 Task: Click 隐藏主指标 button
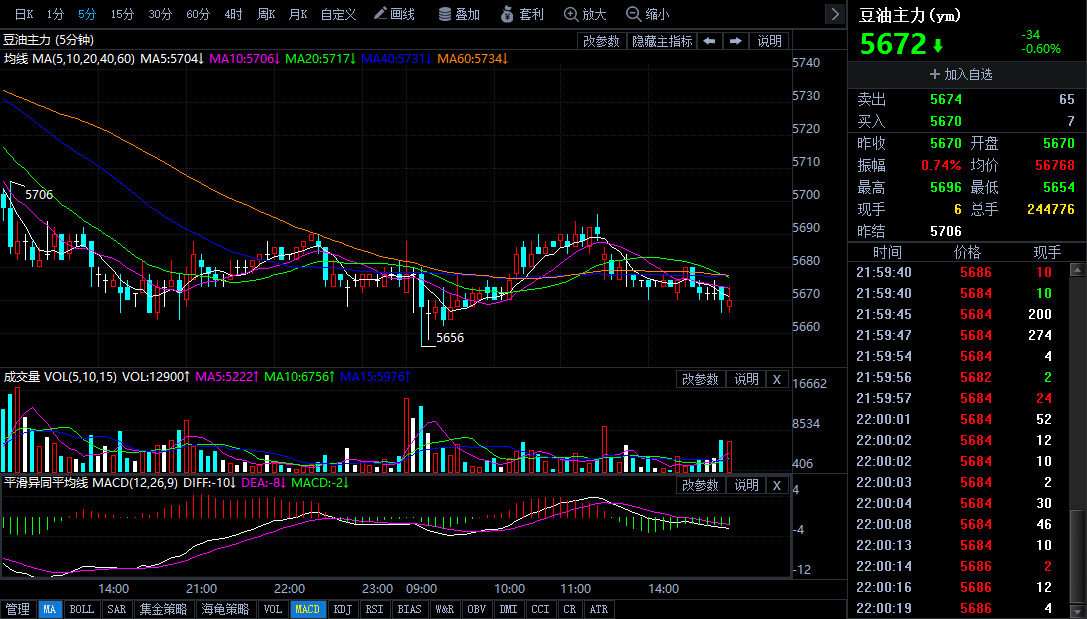[x=662, y=41]
